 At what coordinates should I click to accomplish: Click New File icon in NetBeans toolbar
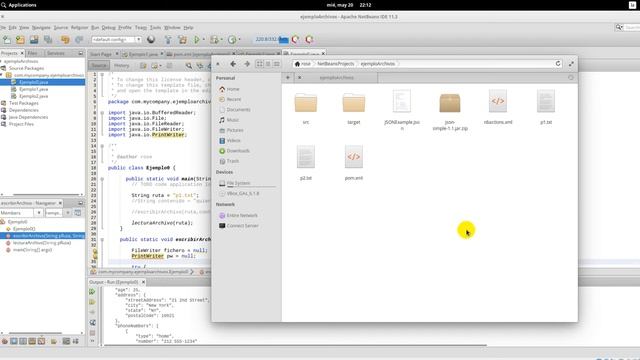pos(7,40)
